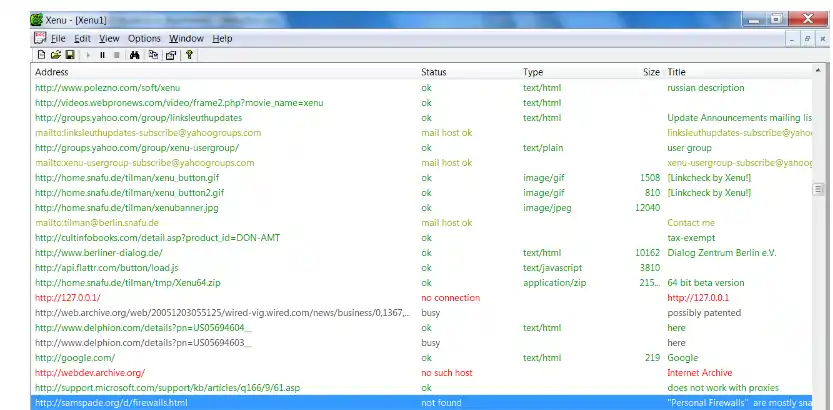Click the Xenu document icon beside File
This screenshot has width=833, height=410.
40,38
